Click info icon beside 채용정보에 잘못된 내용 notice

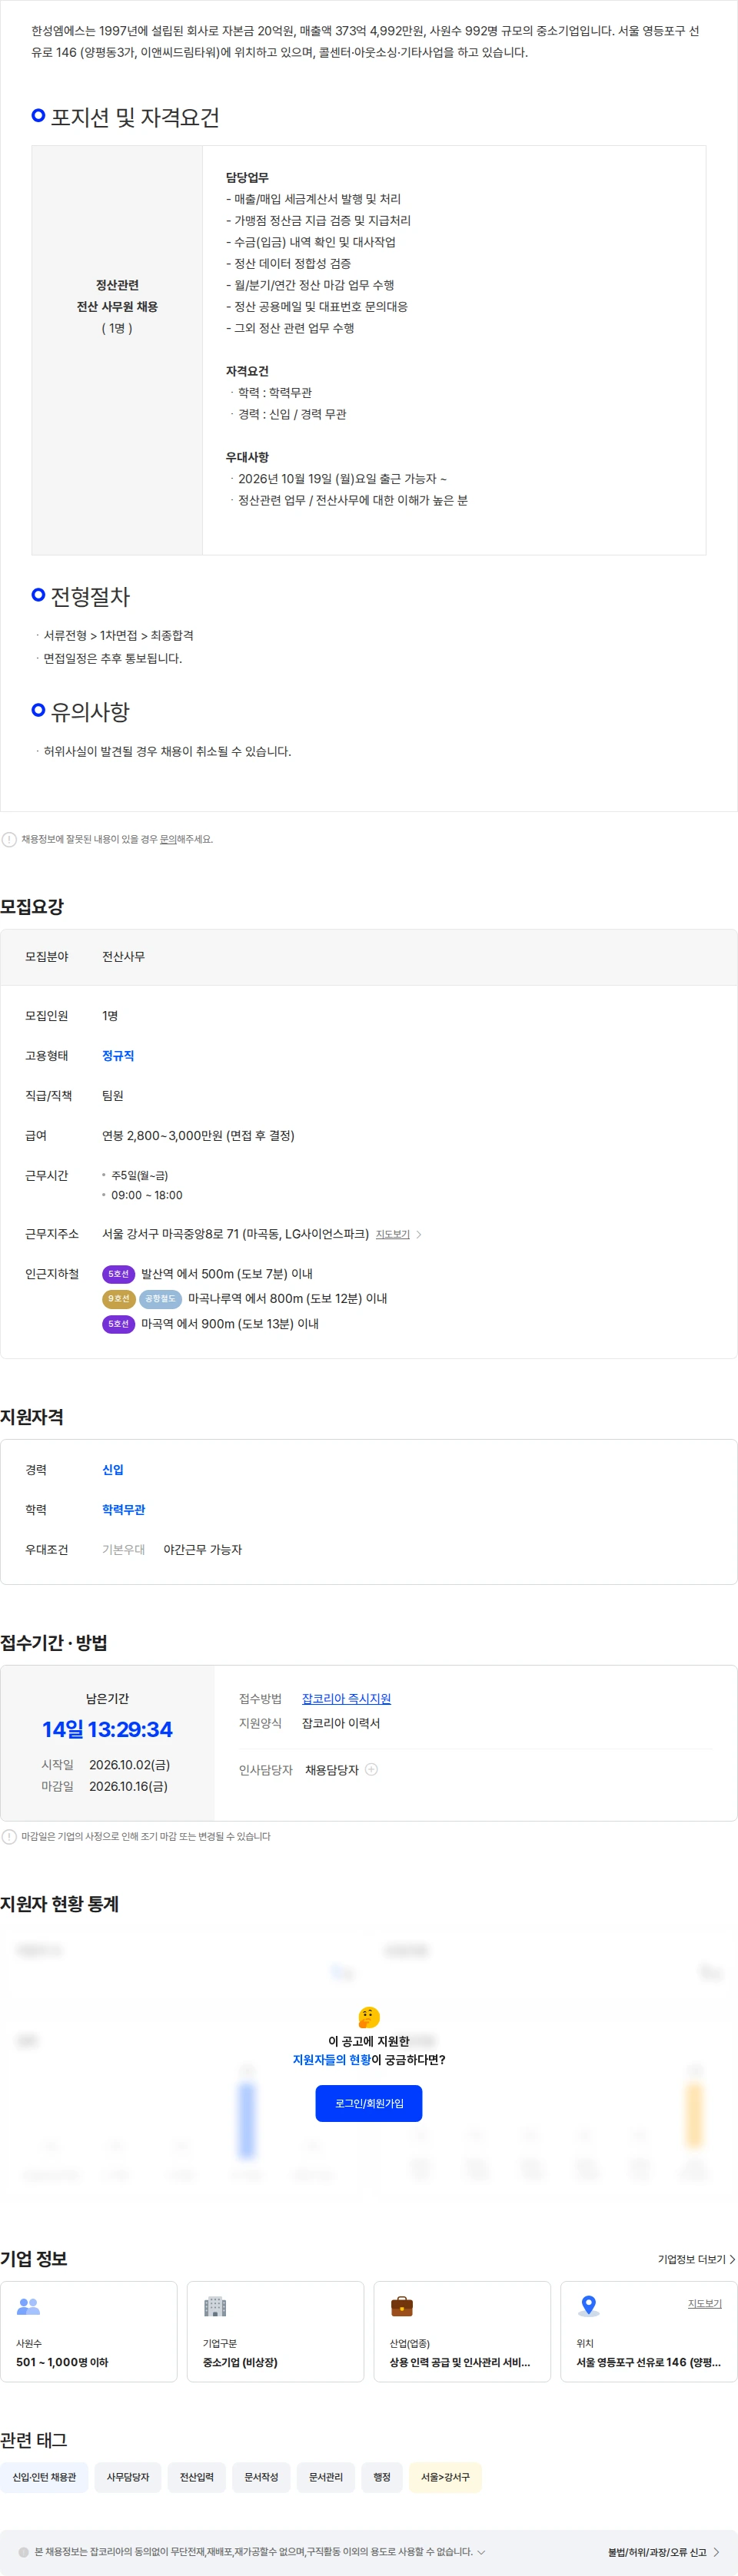(9, 839)
